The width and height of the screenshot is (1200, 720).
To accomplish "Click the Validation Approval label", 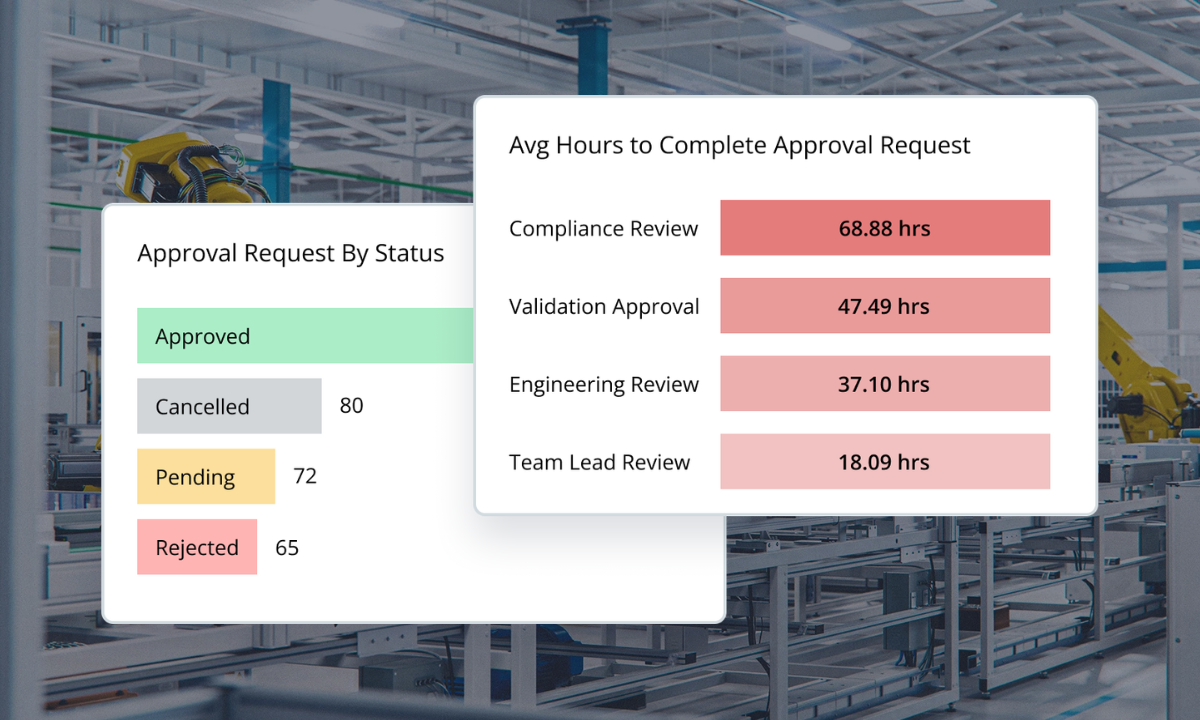I will tap(604, 306).
